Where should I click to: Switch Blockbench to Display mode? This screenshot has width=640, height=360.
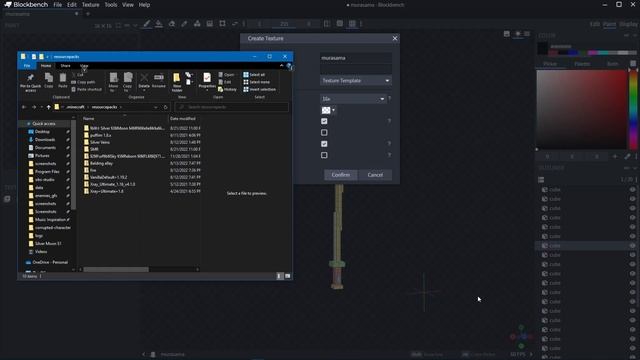pyautogui.click(x=628, y=24)
